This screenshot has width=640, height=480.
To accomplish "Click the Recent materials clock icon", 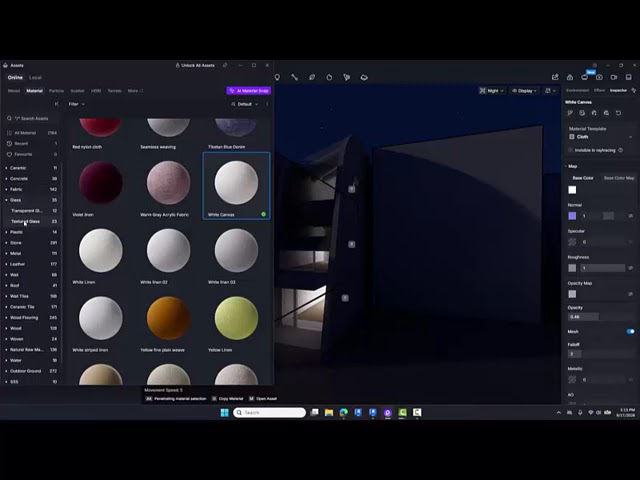I will point(9,144).
